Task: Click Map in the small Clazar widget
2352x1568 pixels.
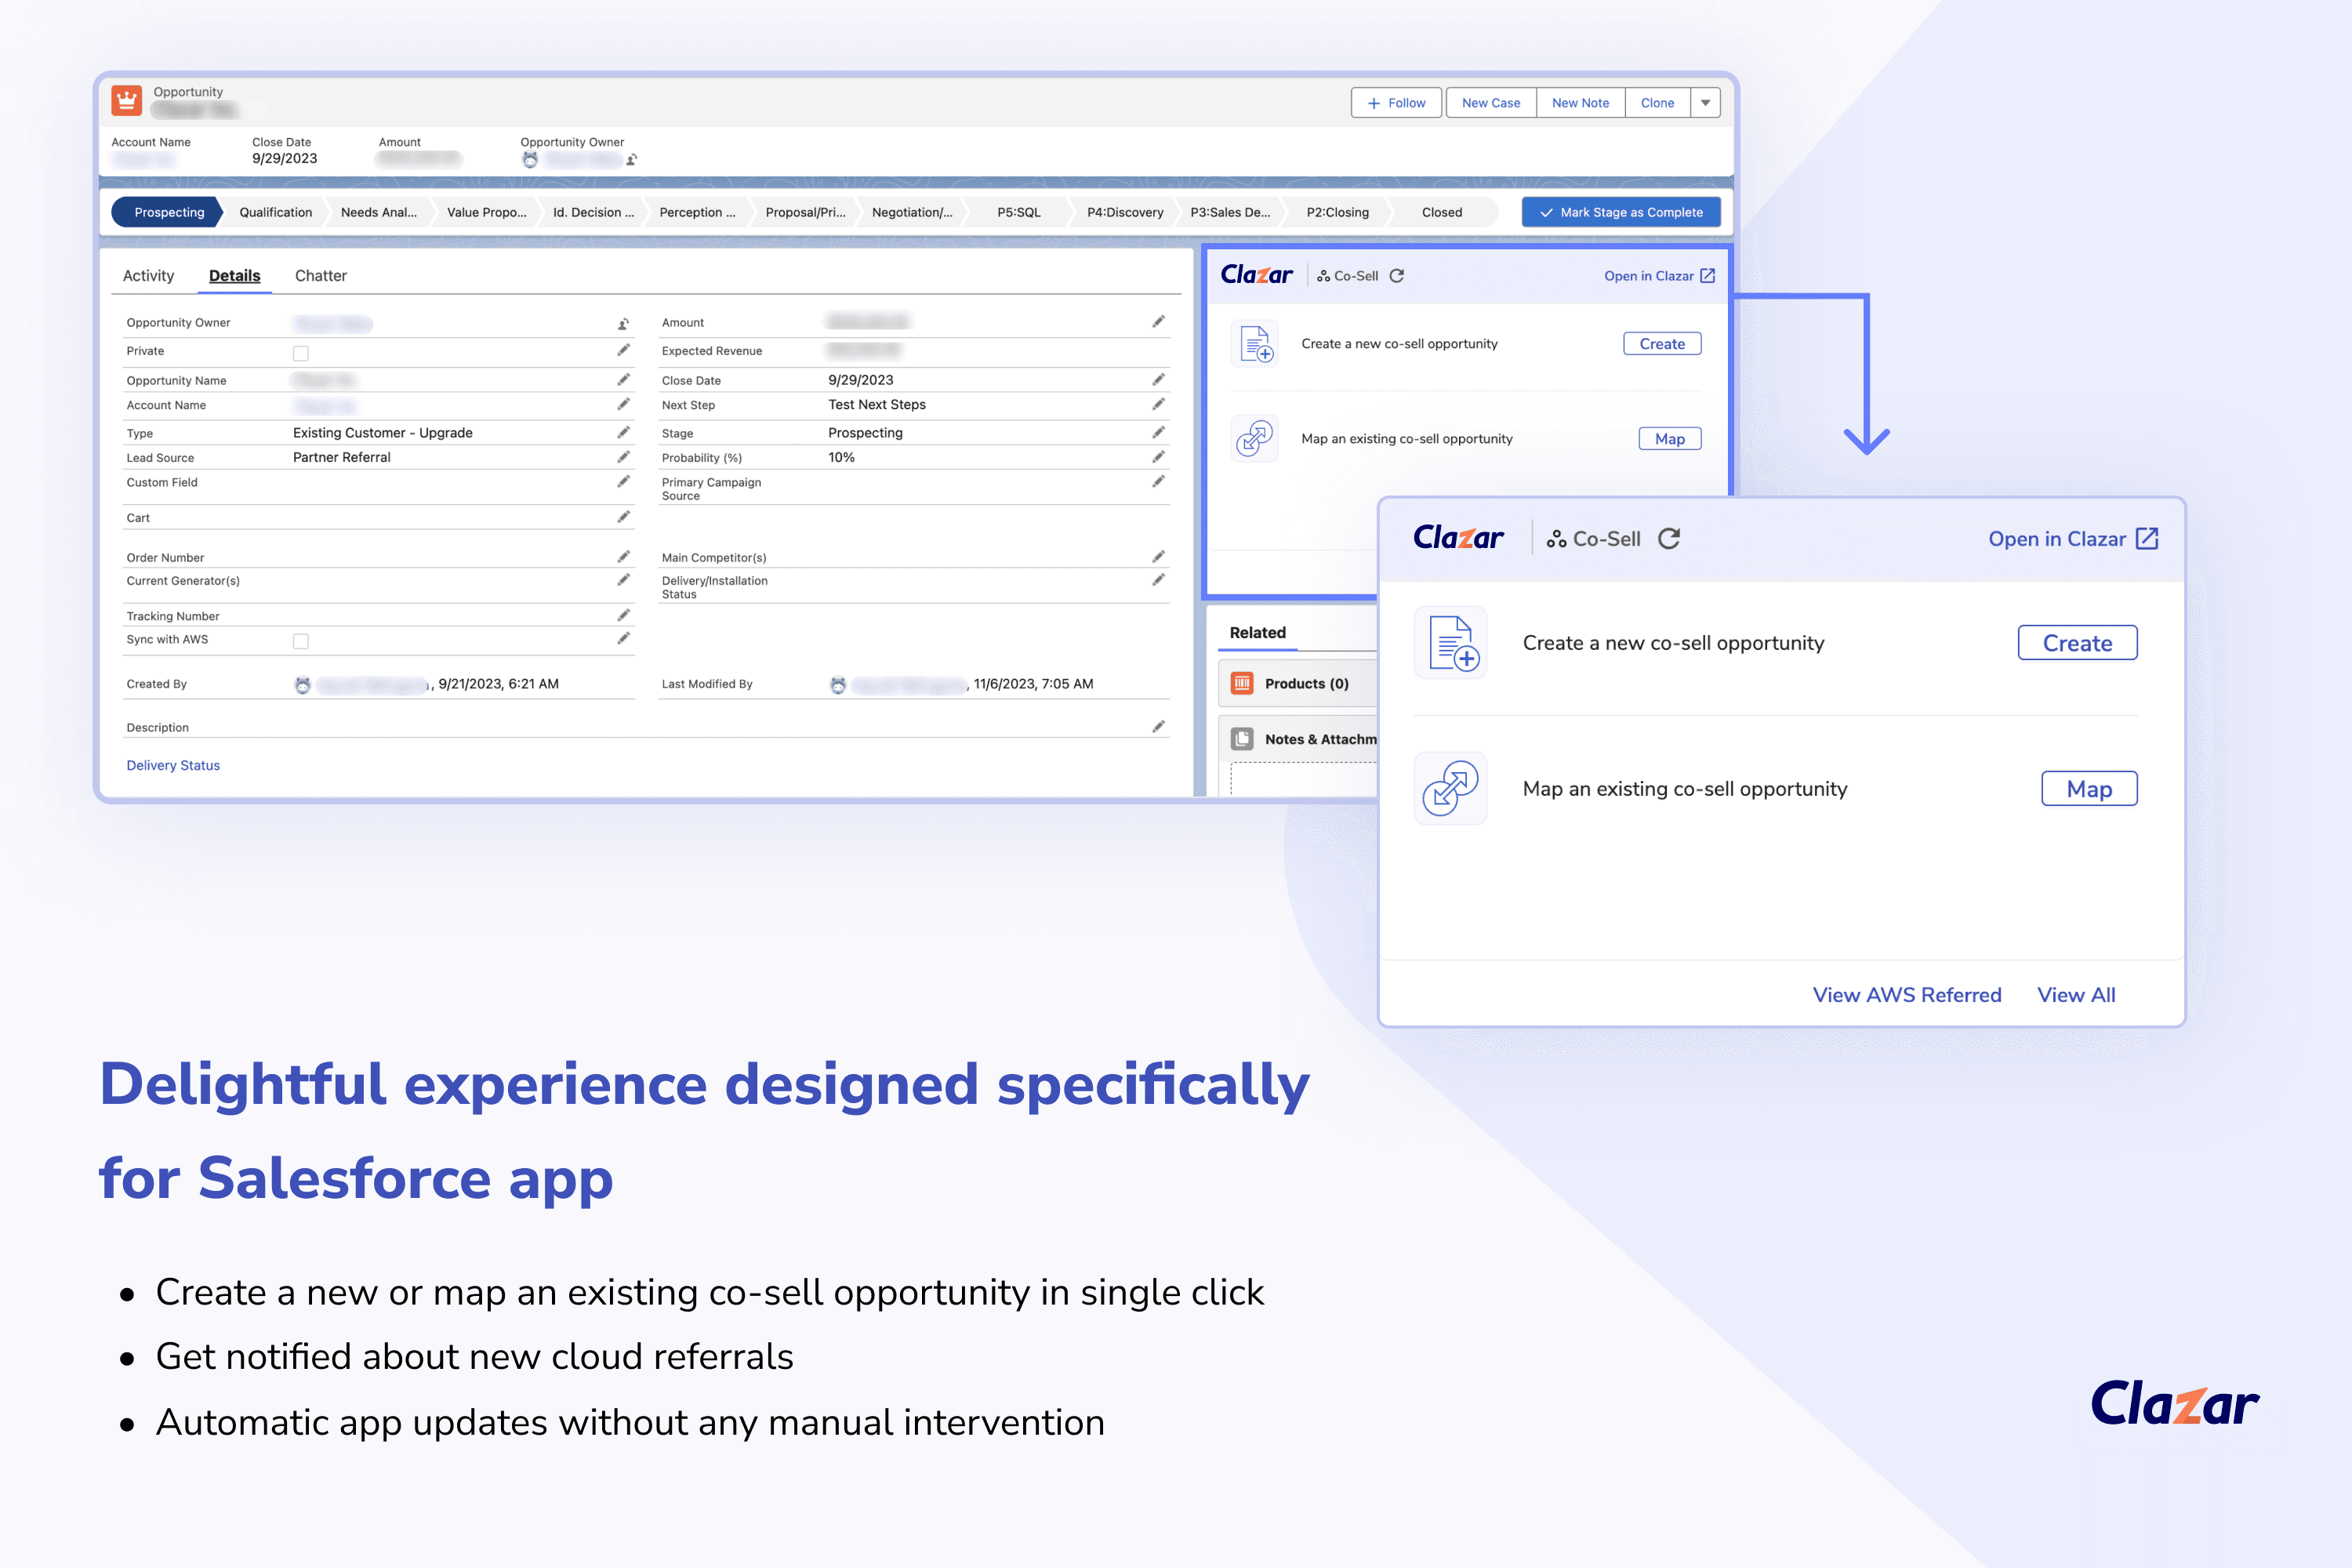Action: (x=1670, y=439)
